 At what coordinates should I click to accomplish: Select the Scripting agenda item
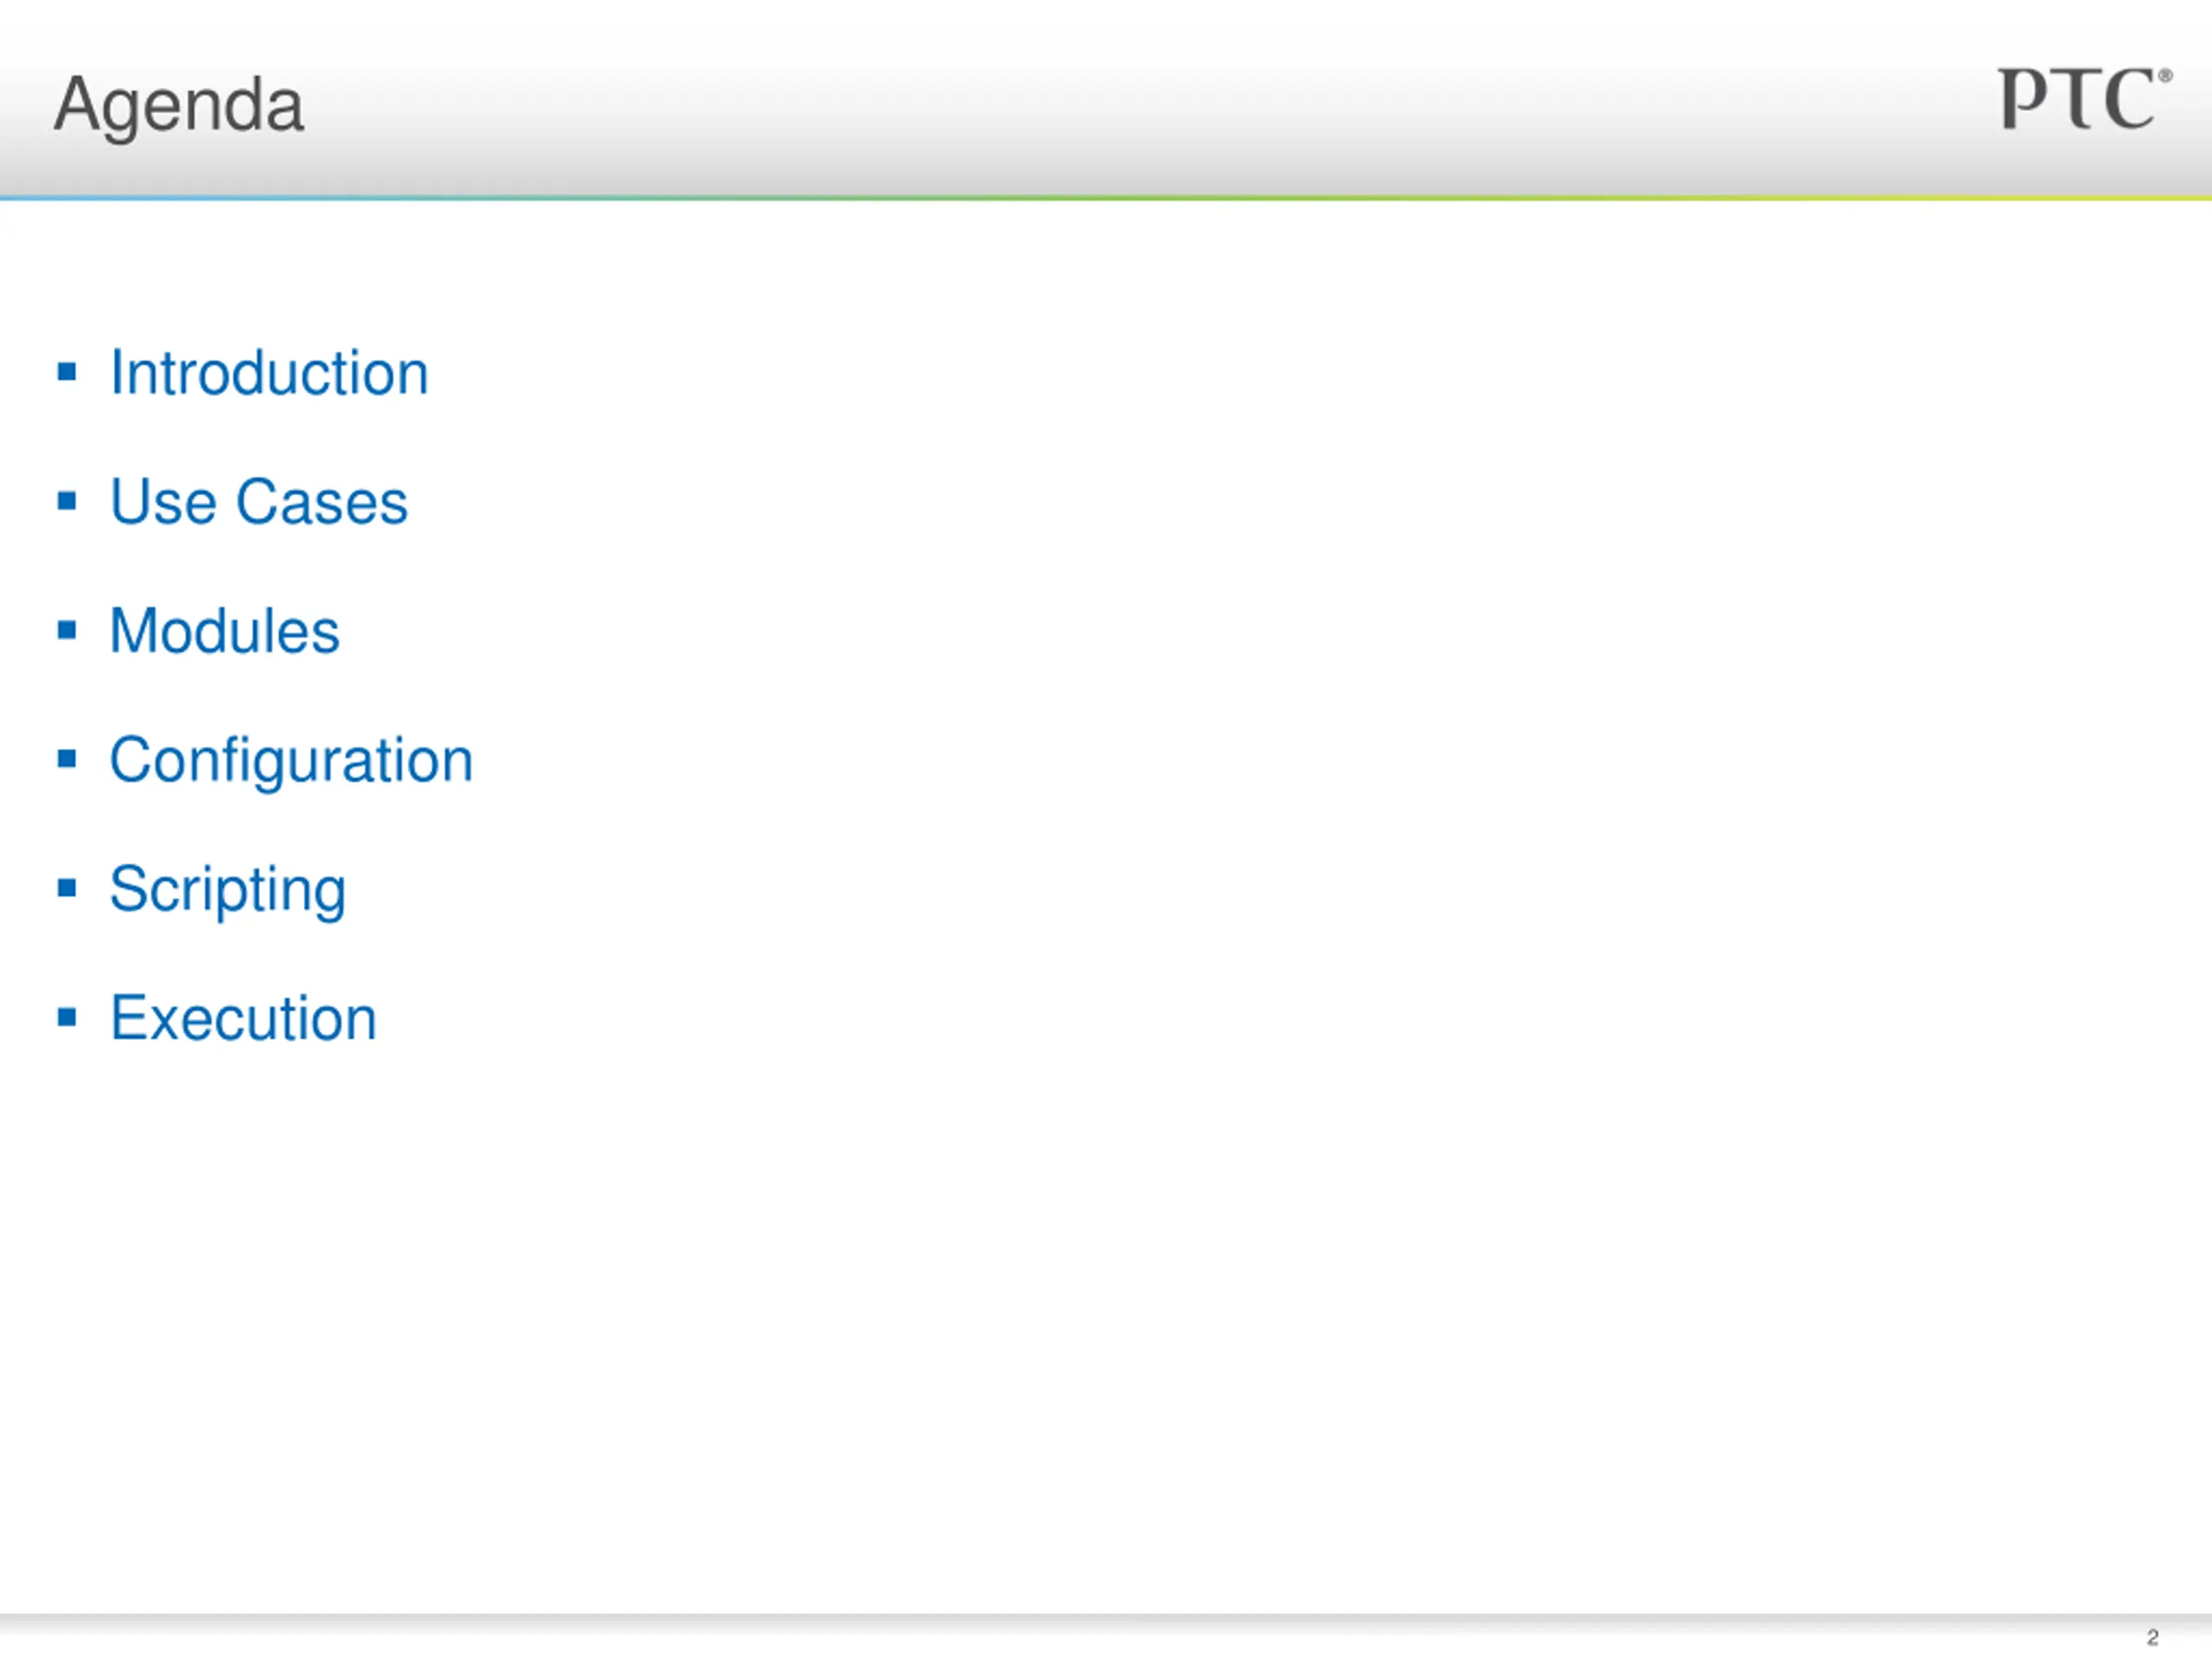[x=228, y=891]
